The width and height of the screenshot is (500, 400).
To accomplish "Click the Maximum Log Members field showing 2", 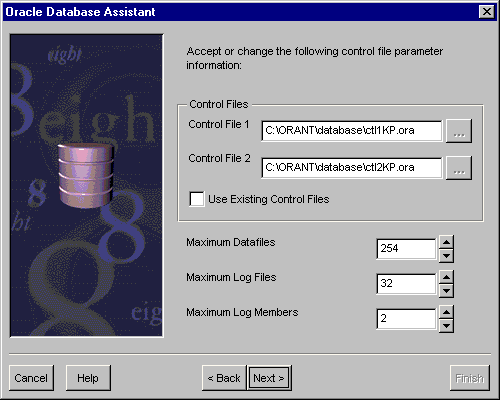I will pyautogui.click(x=406, y=319).
